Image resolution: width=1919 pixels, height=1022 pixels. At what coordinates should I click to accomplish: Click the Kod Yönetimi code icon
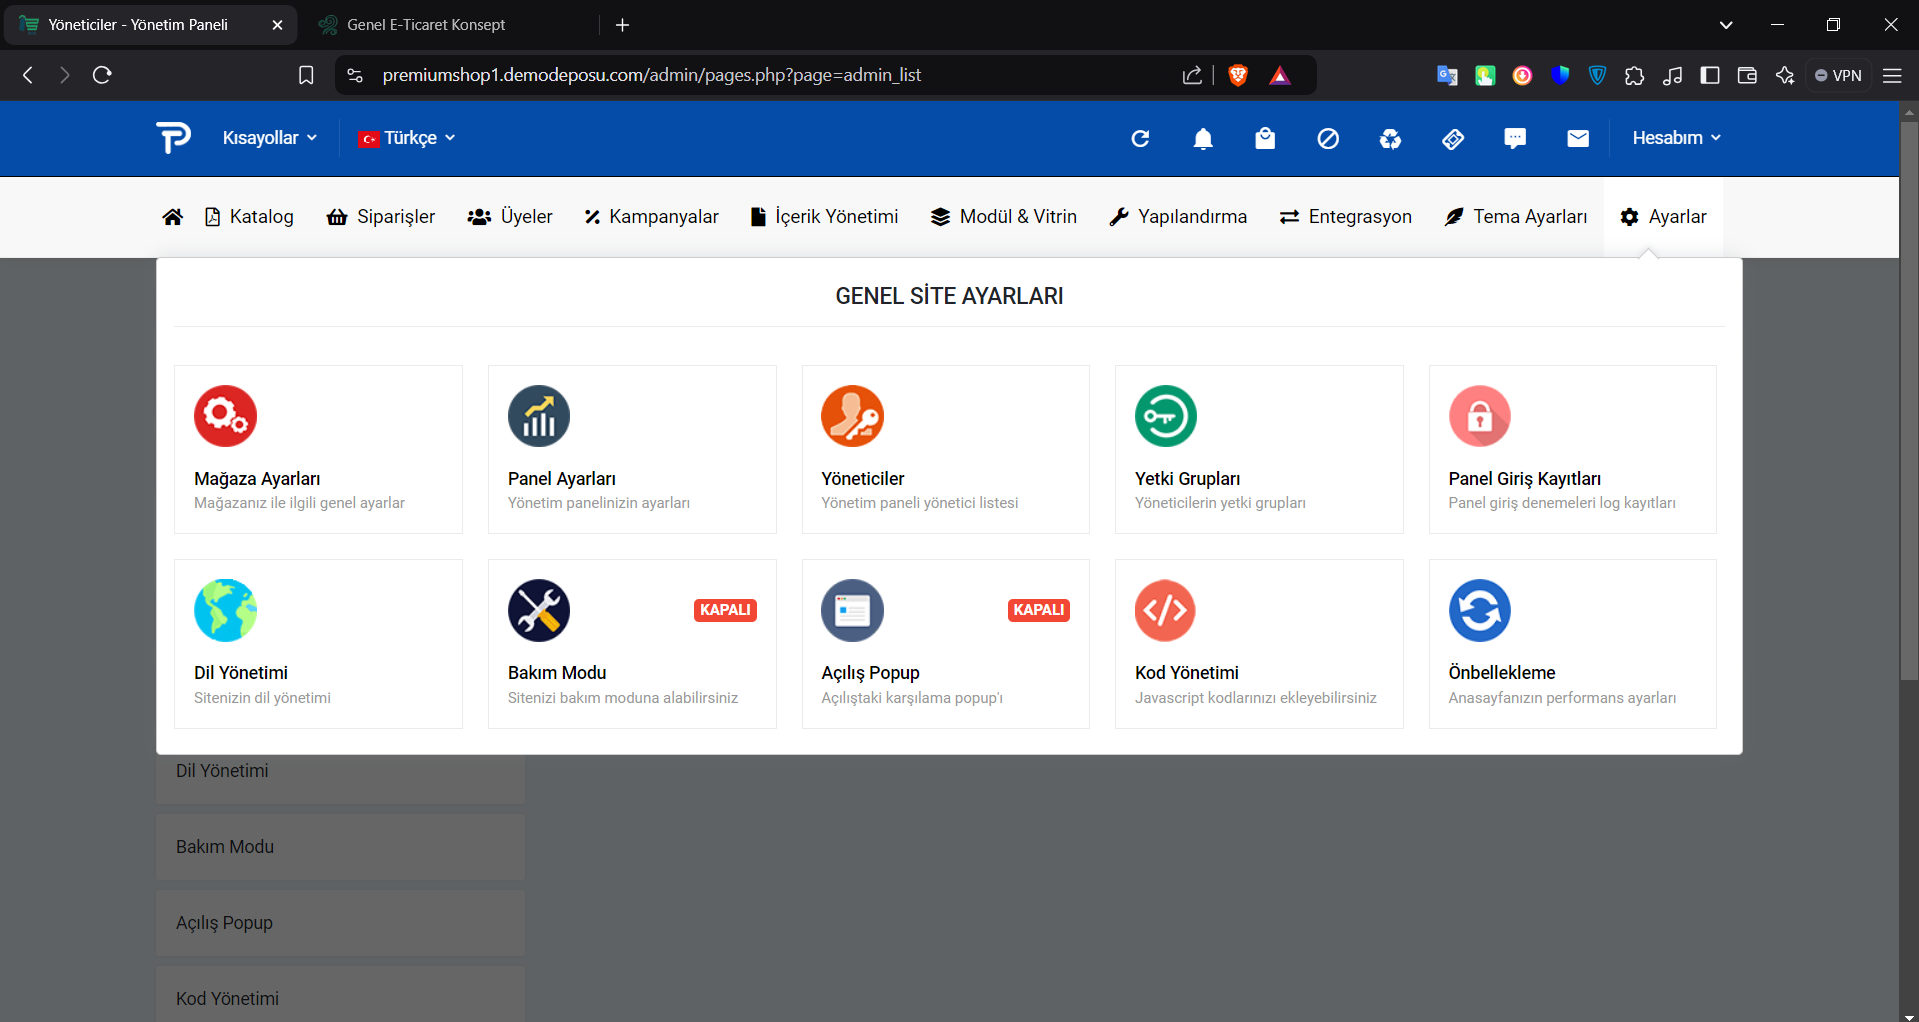[1165, 610]
